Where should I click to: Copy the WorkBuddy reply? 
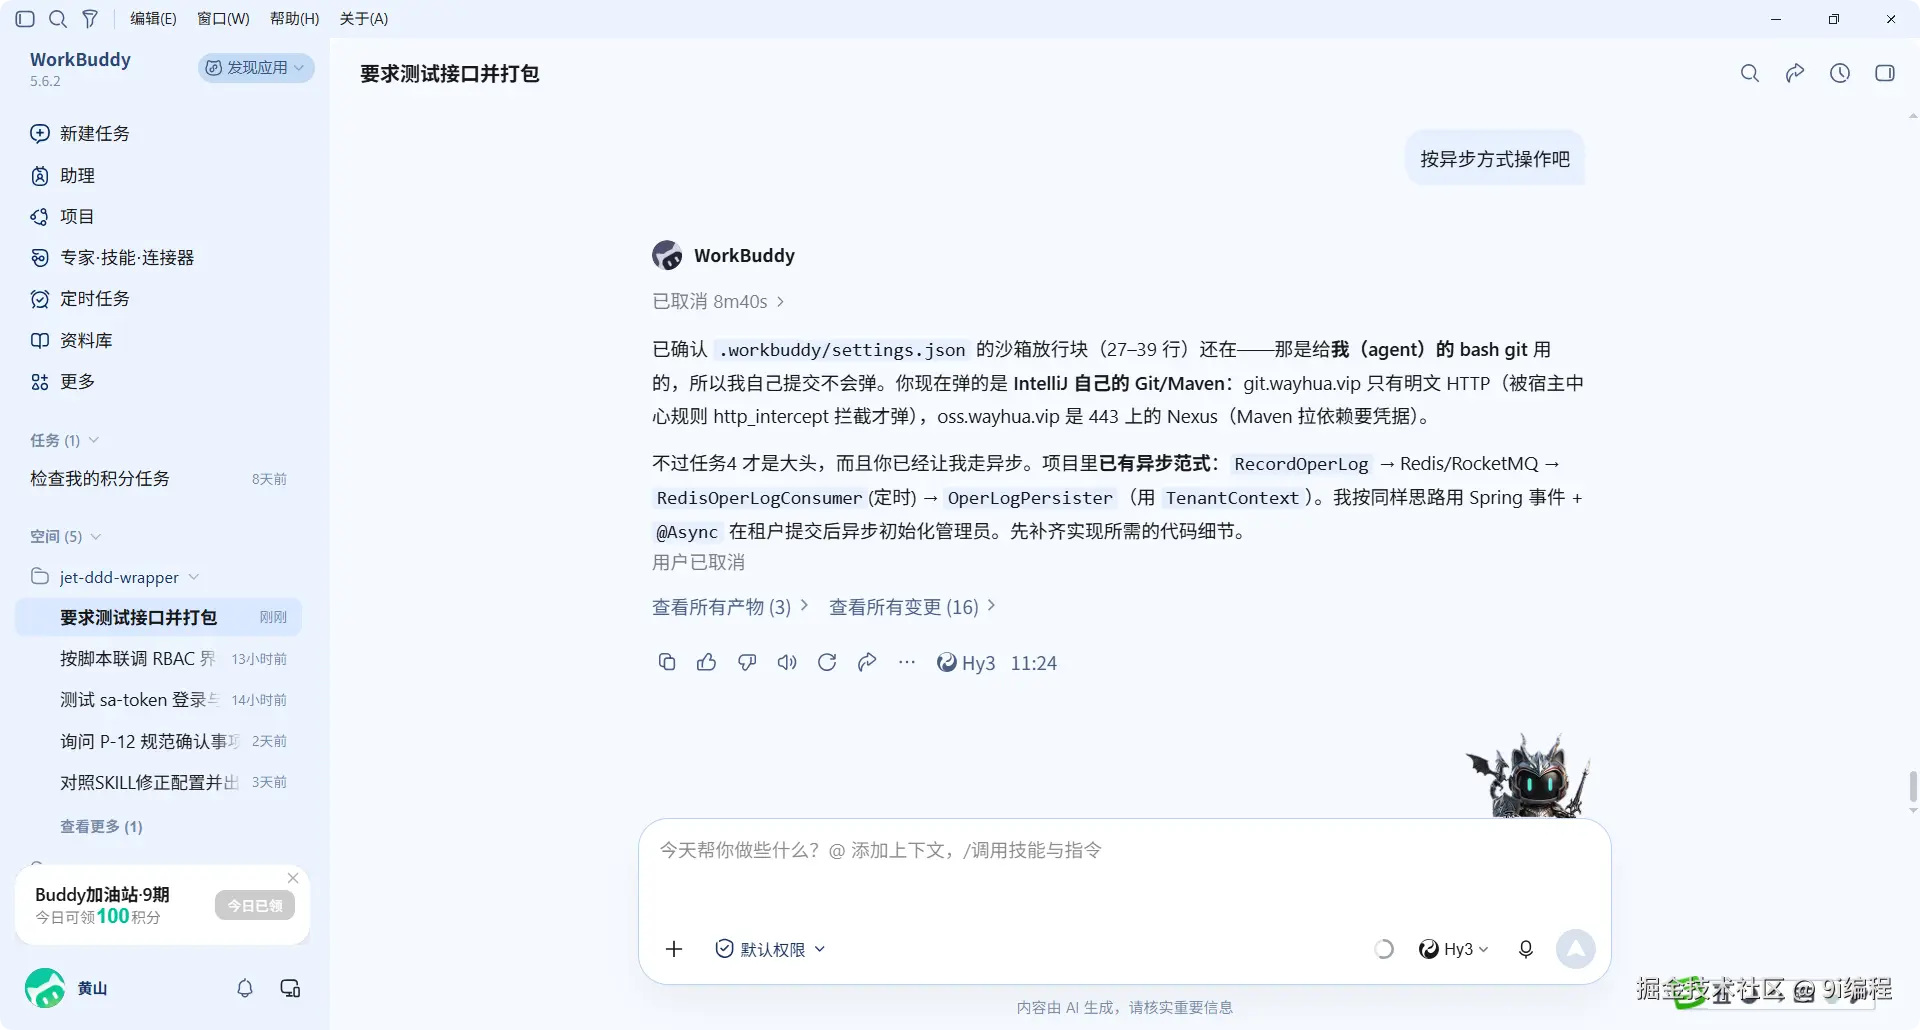667,662
